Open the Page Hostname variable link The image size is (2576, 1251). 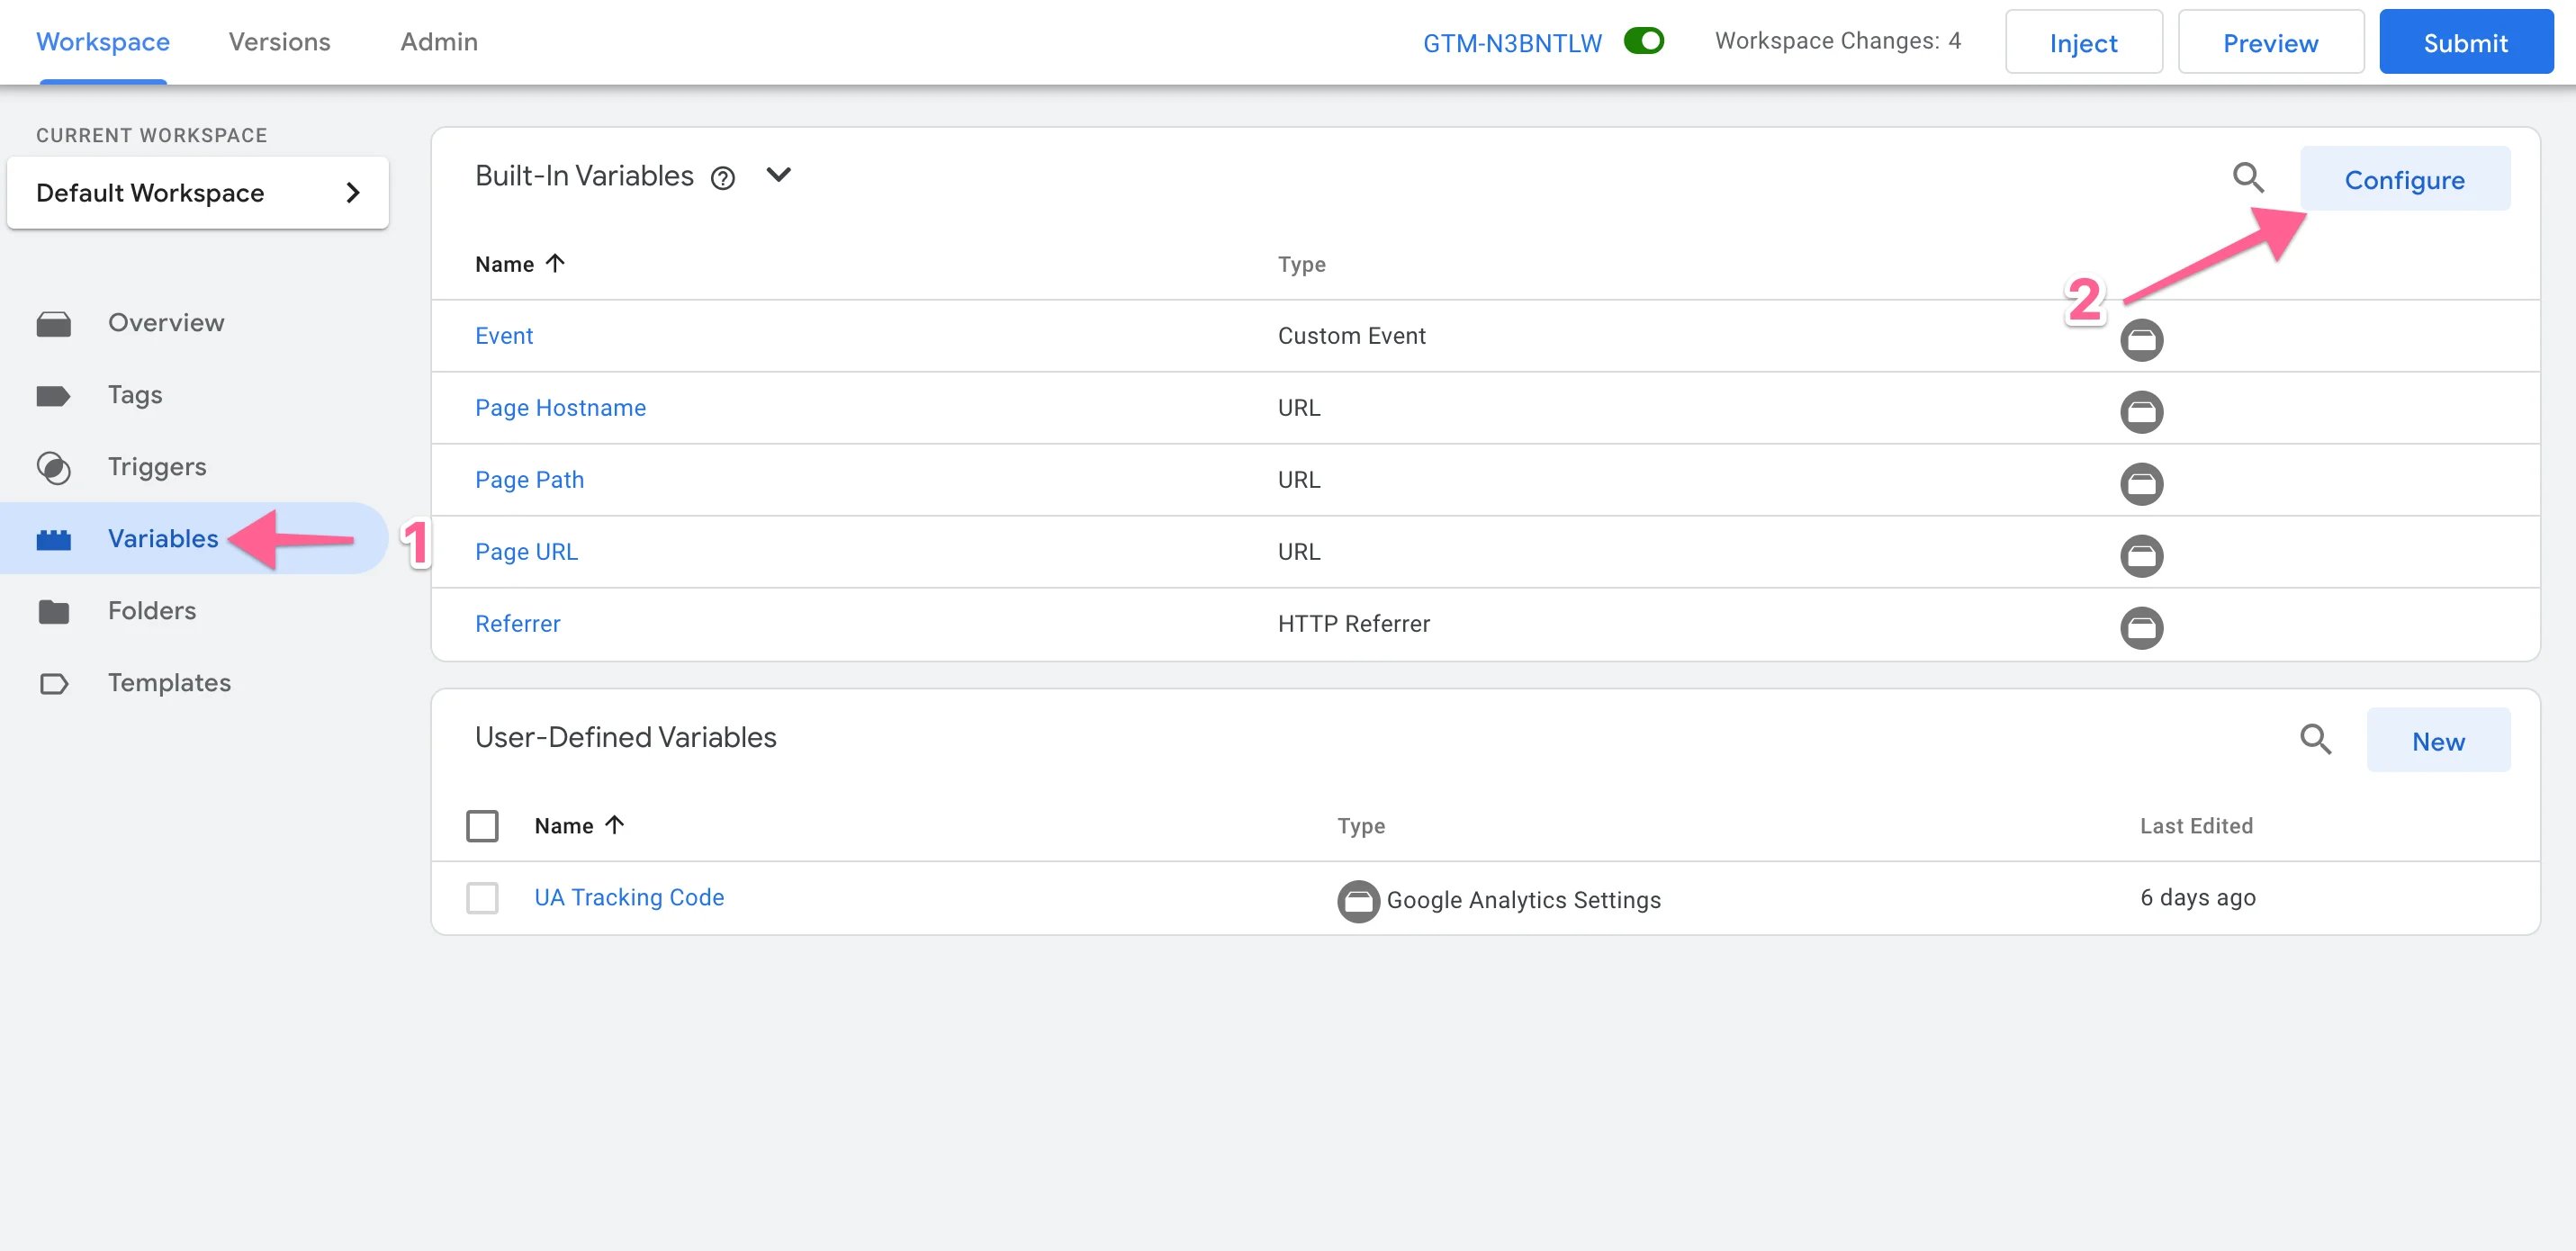click(560, 408)
